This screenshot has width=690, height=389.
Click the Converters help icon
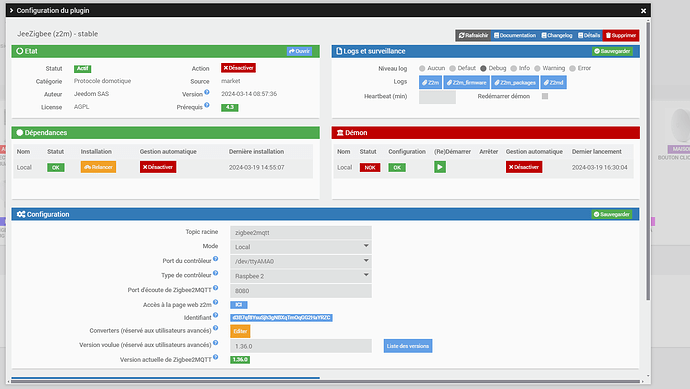point(216,328)
